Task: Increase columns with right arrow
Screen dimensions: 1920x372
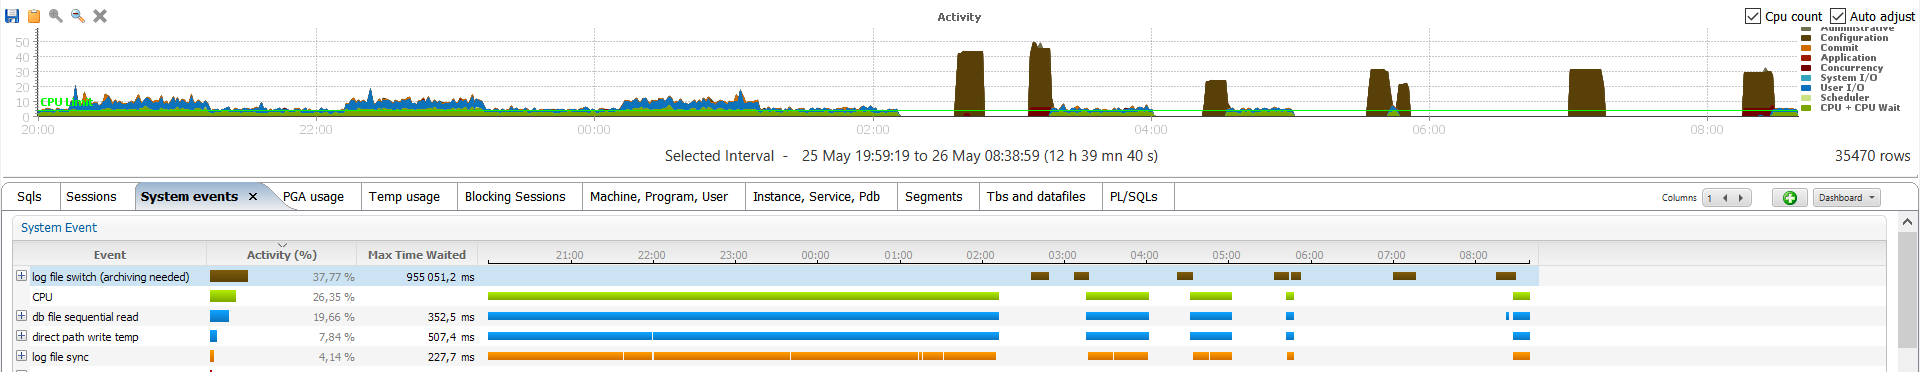Action: [1741, 198]
